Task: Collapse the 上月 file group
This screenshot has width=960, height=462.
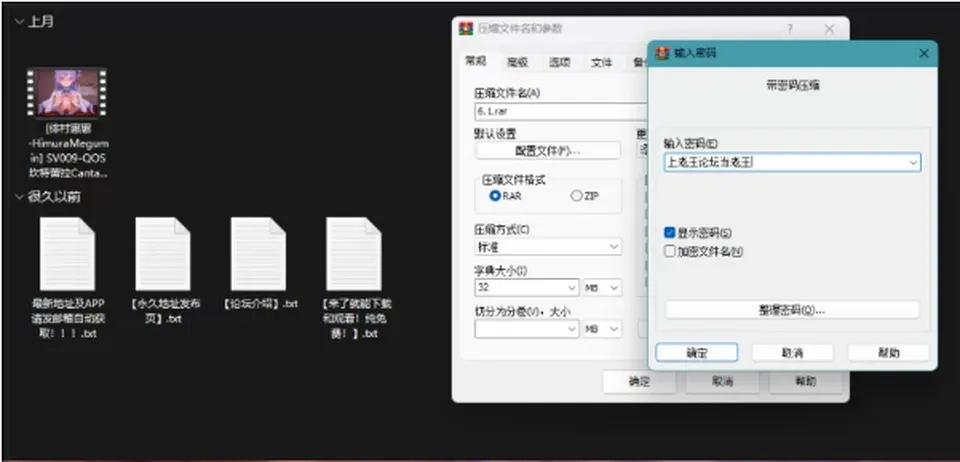Action: click(x=19, y=21)
